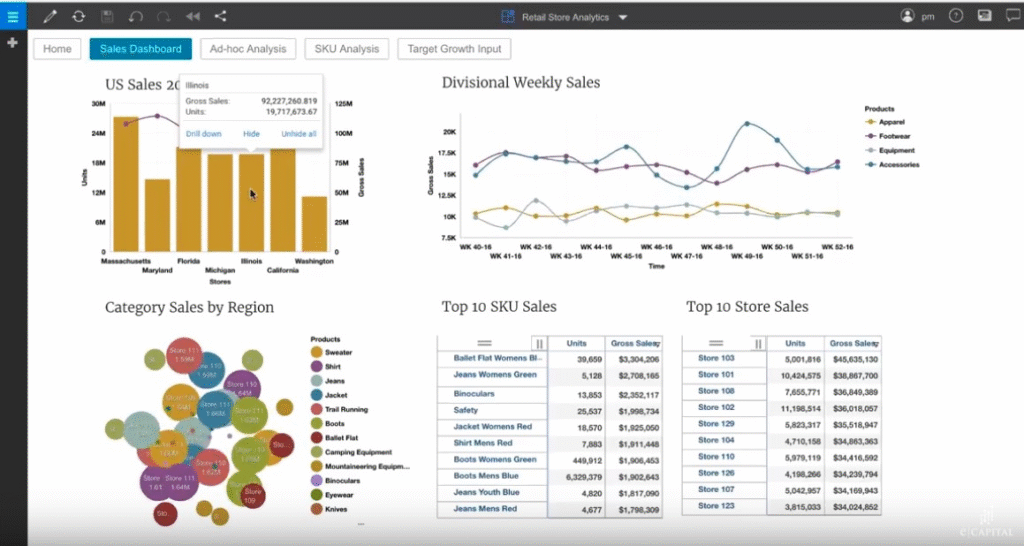Open the hamburger main menu
The width and height of the screenshot is (1024, 546).
pos(13,16)
